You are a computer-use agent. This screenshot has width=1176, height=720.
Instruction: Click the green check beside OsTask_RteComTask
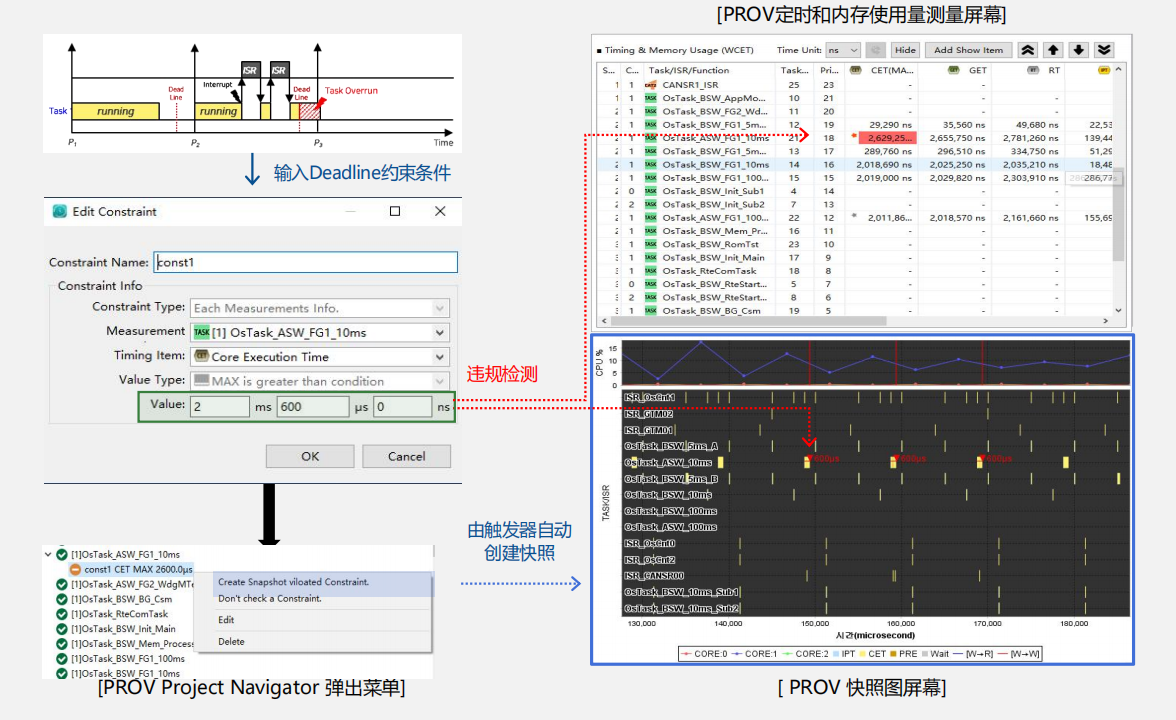pos(62,614)
